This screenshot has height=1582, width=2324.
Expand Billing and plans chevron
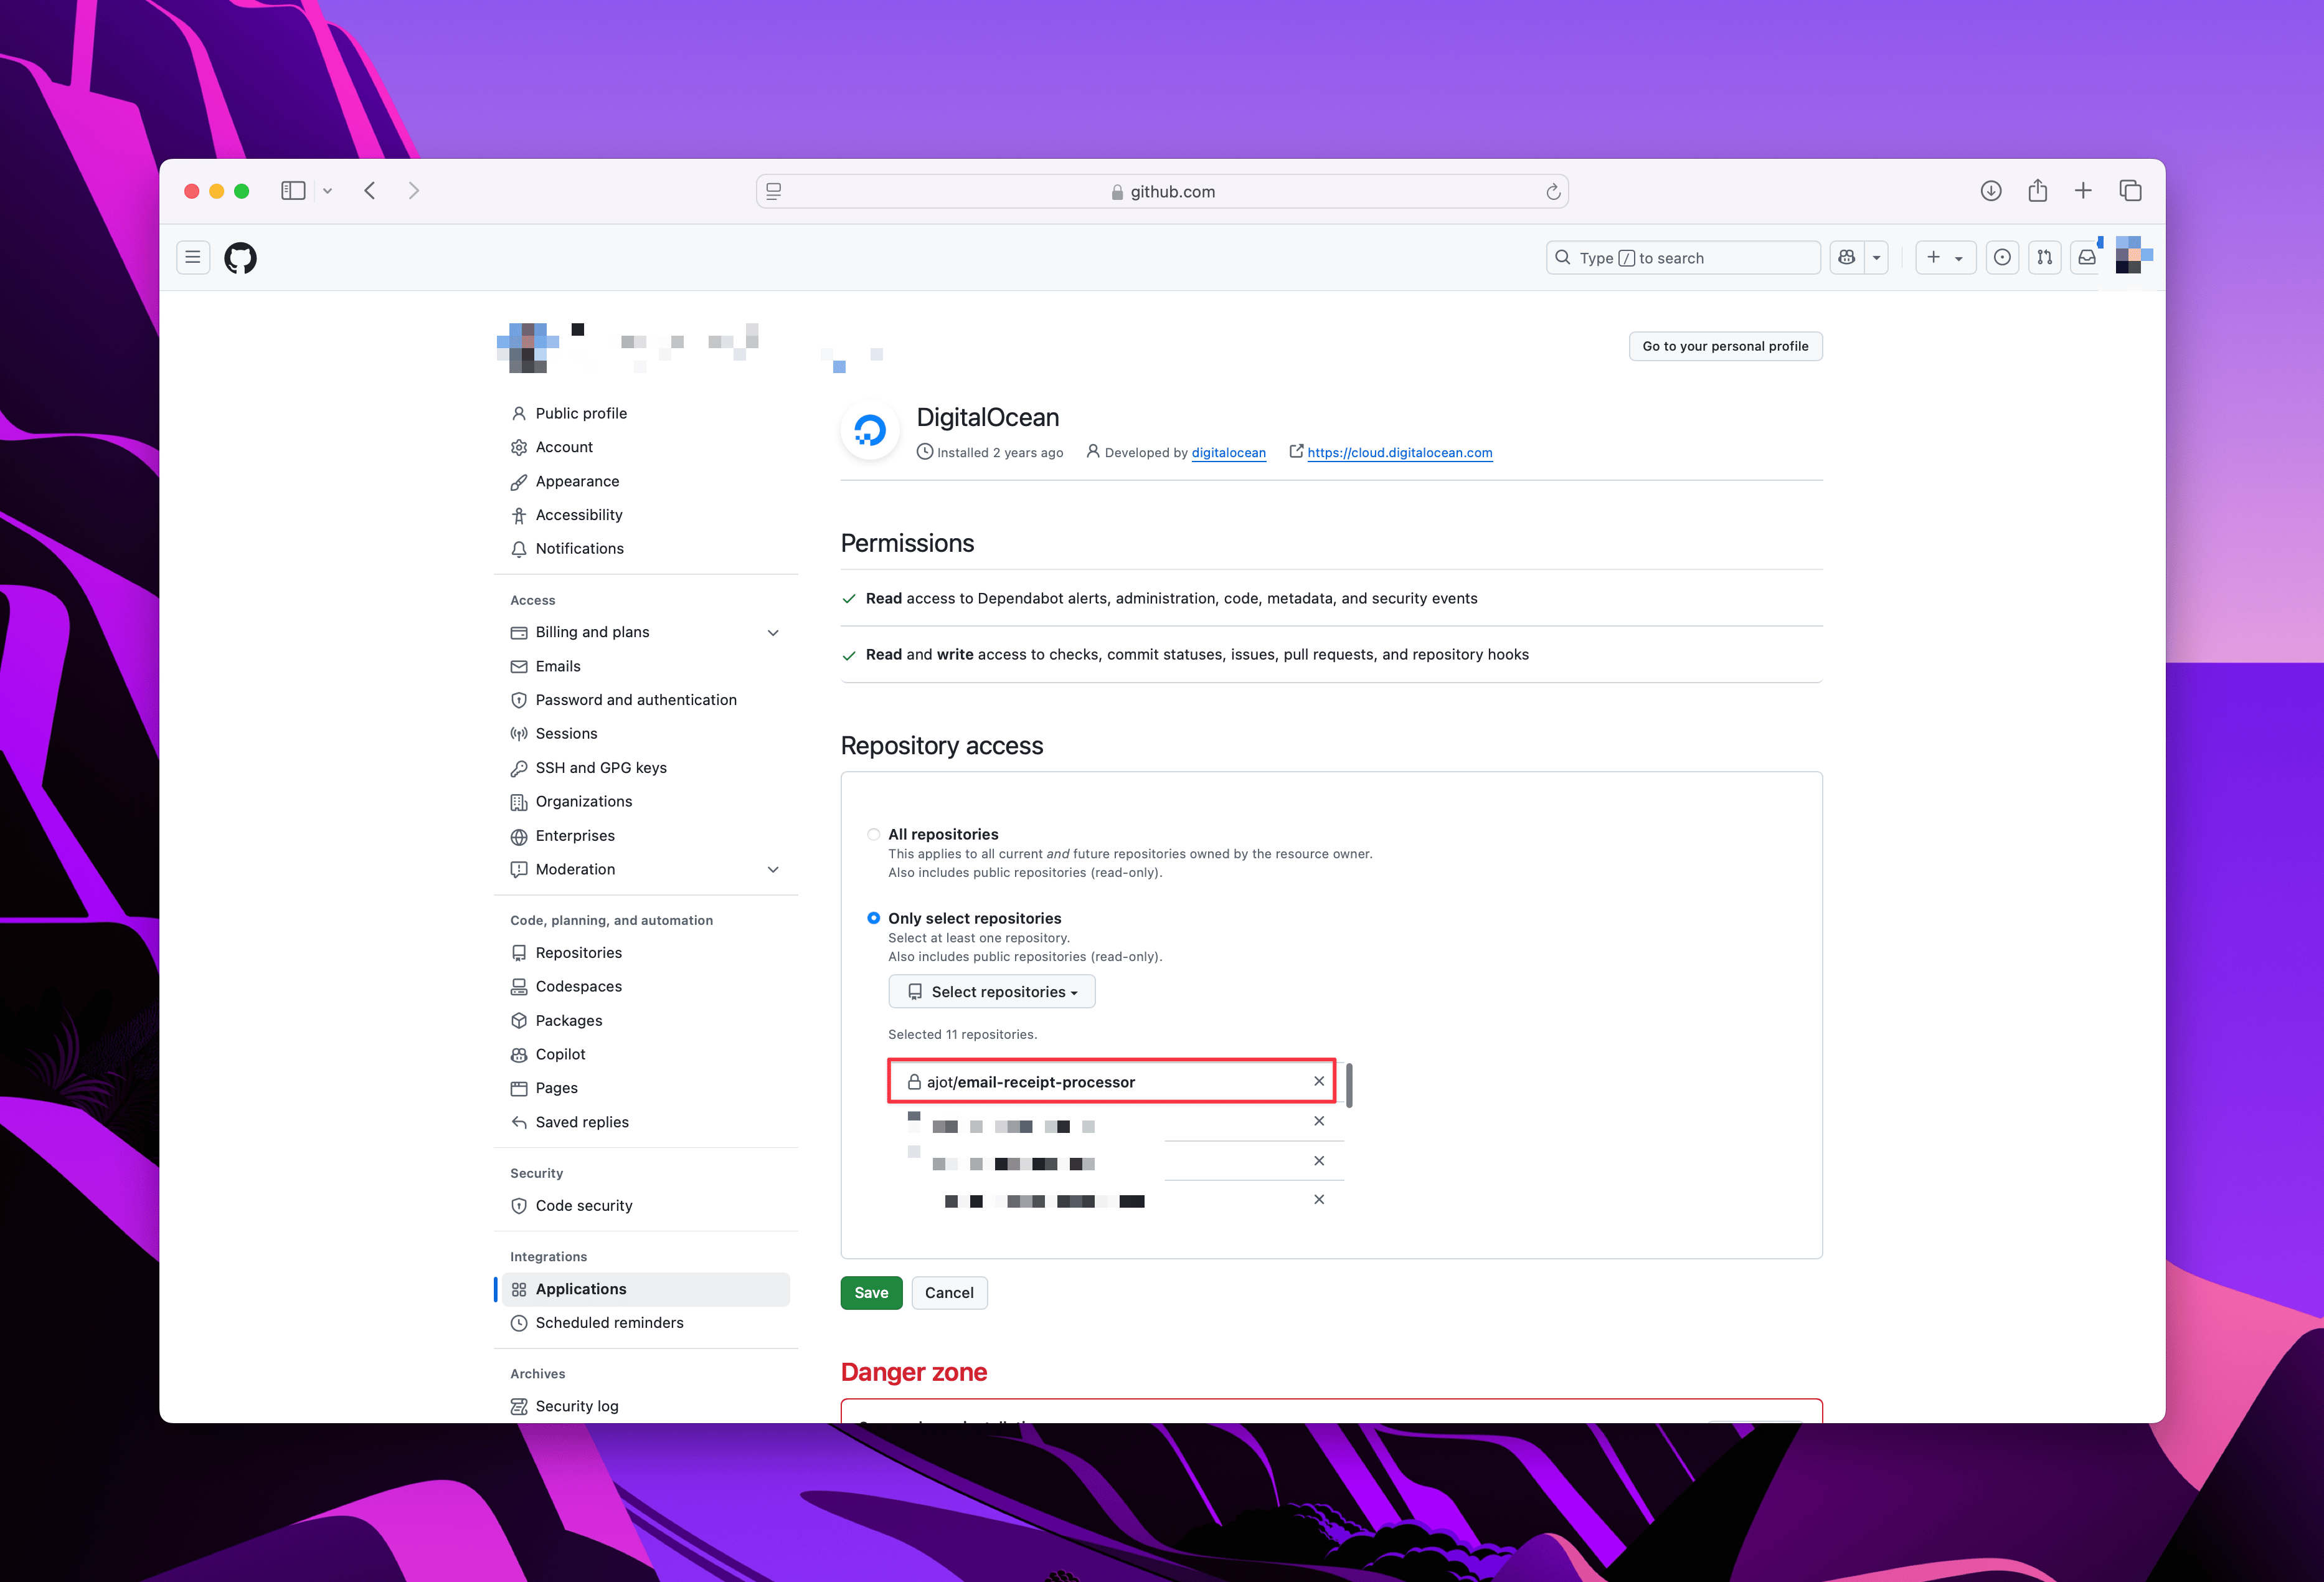click(x=773, y=632)
